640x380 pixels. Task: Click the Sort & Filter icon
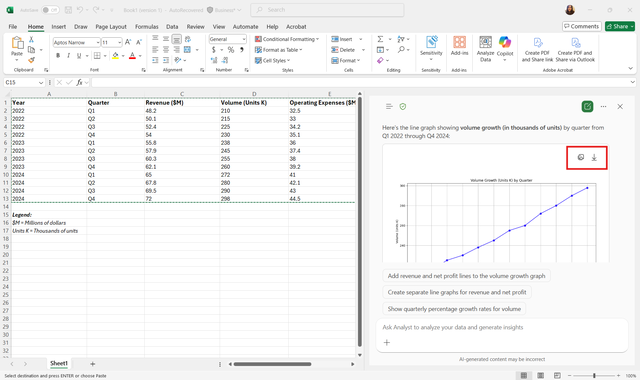click(401, 39)
